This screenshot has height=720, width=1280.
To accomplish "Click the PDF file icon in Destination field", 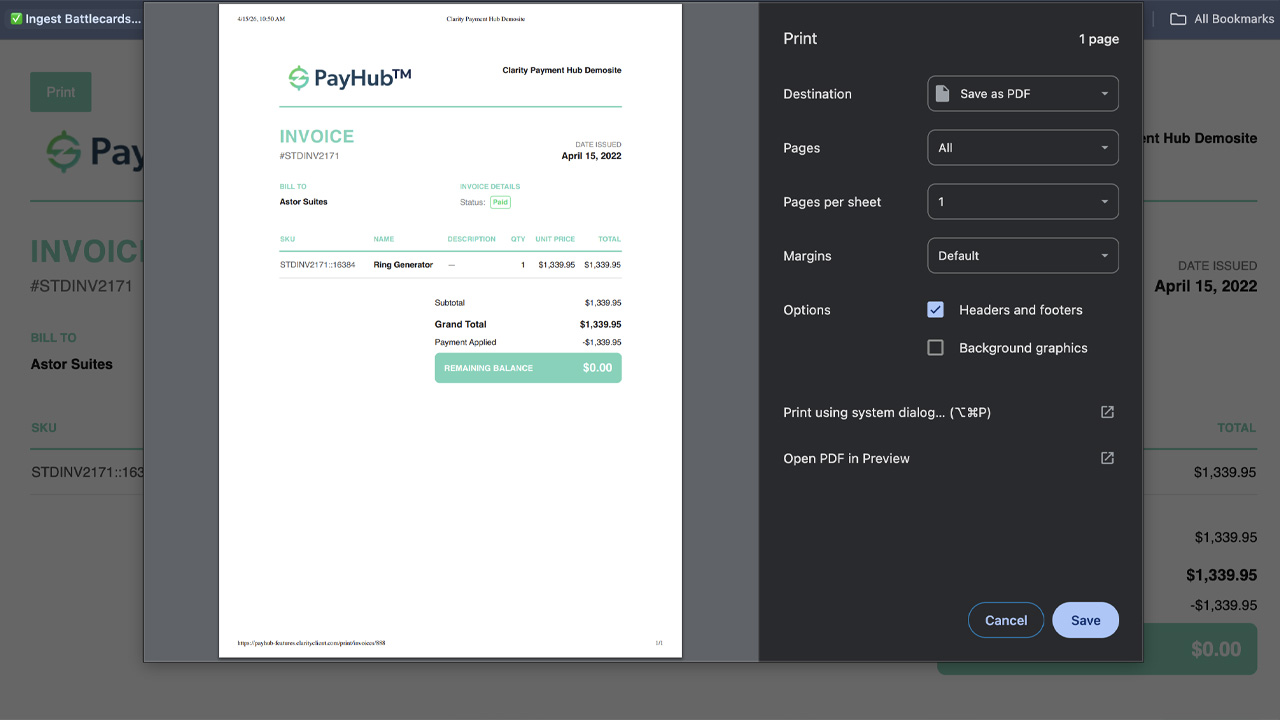I will [x=940, y=93].
